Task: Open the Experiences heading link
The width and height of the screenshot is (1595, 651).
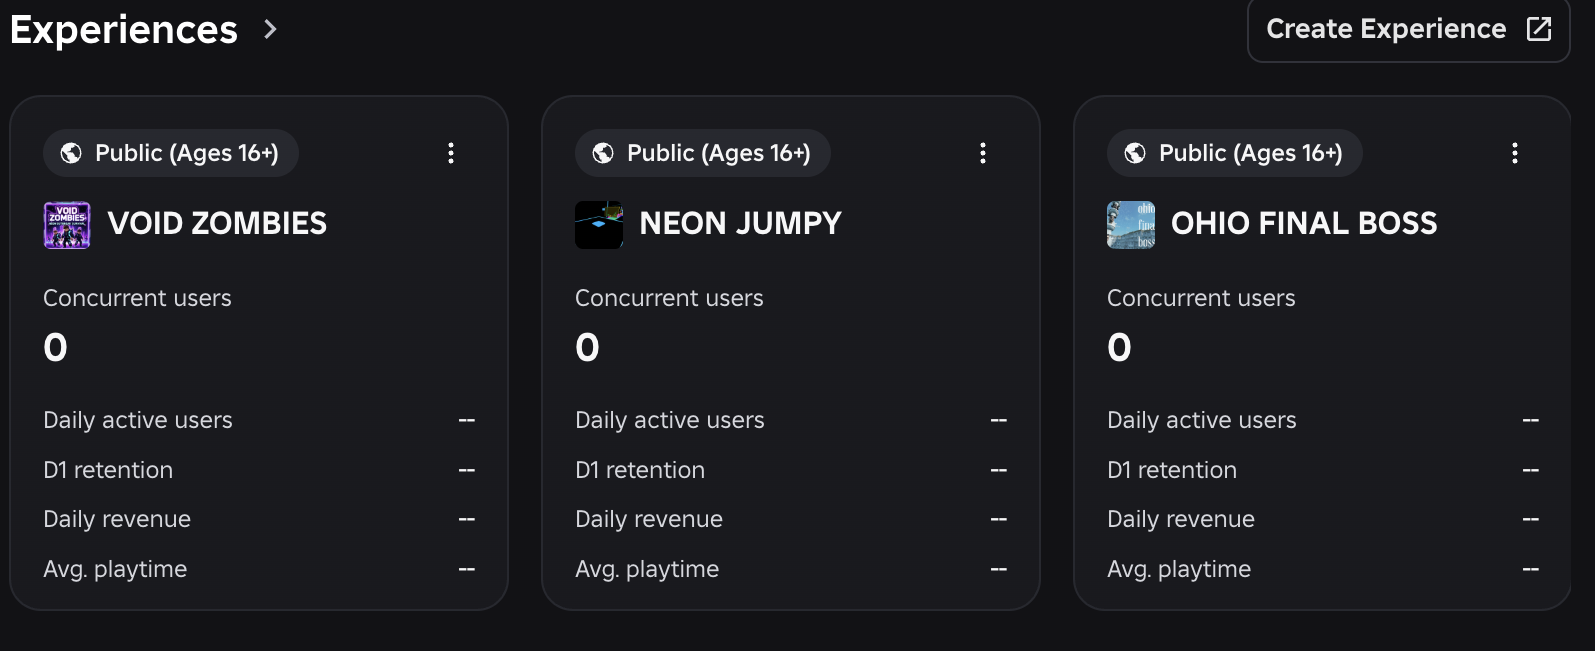Action: (124, 30)
